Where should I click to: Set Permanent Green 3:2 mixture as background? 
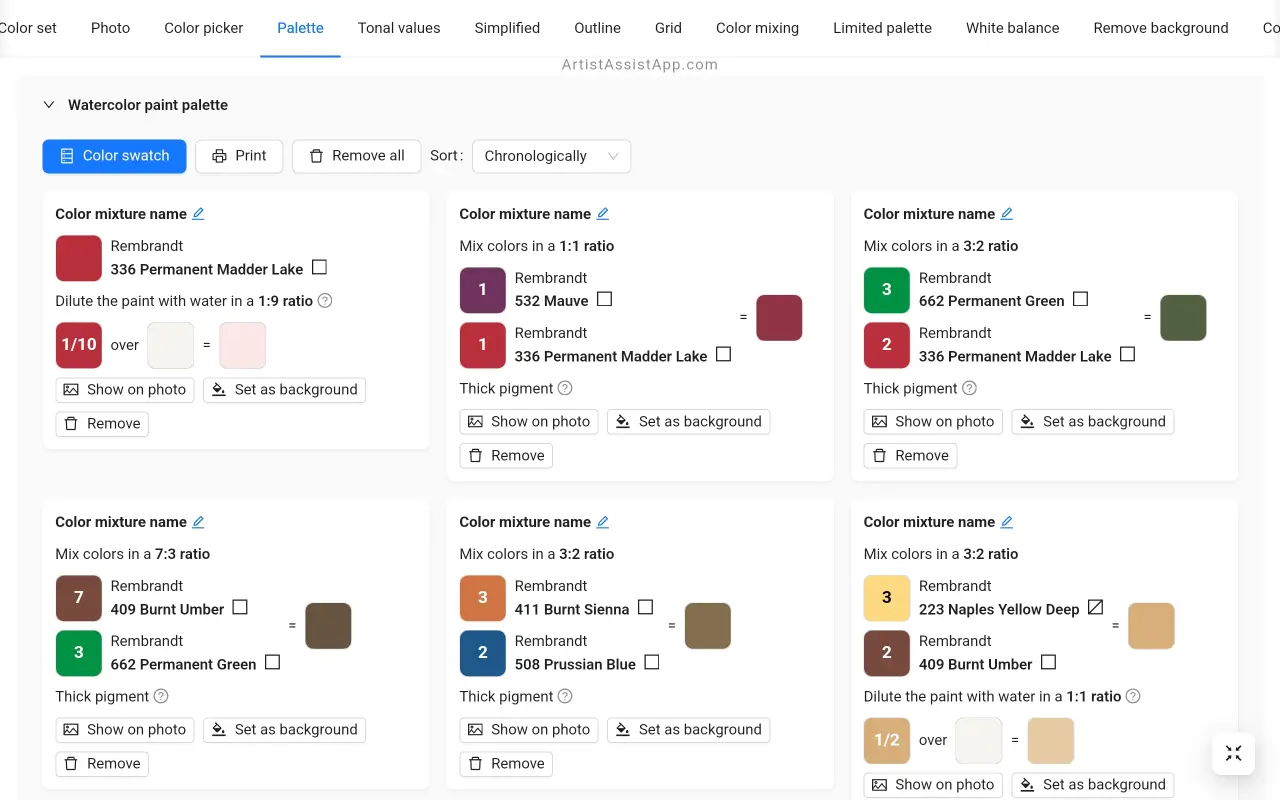point(1092,422)
